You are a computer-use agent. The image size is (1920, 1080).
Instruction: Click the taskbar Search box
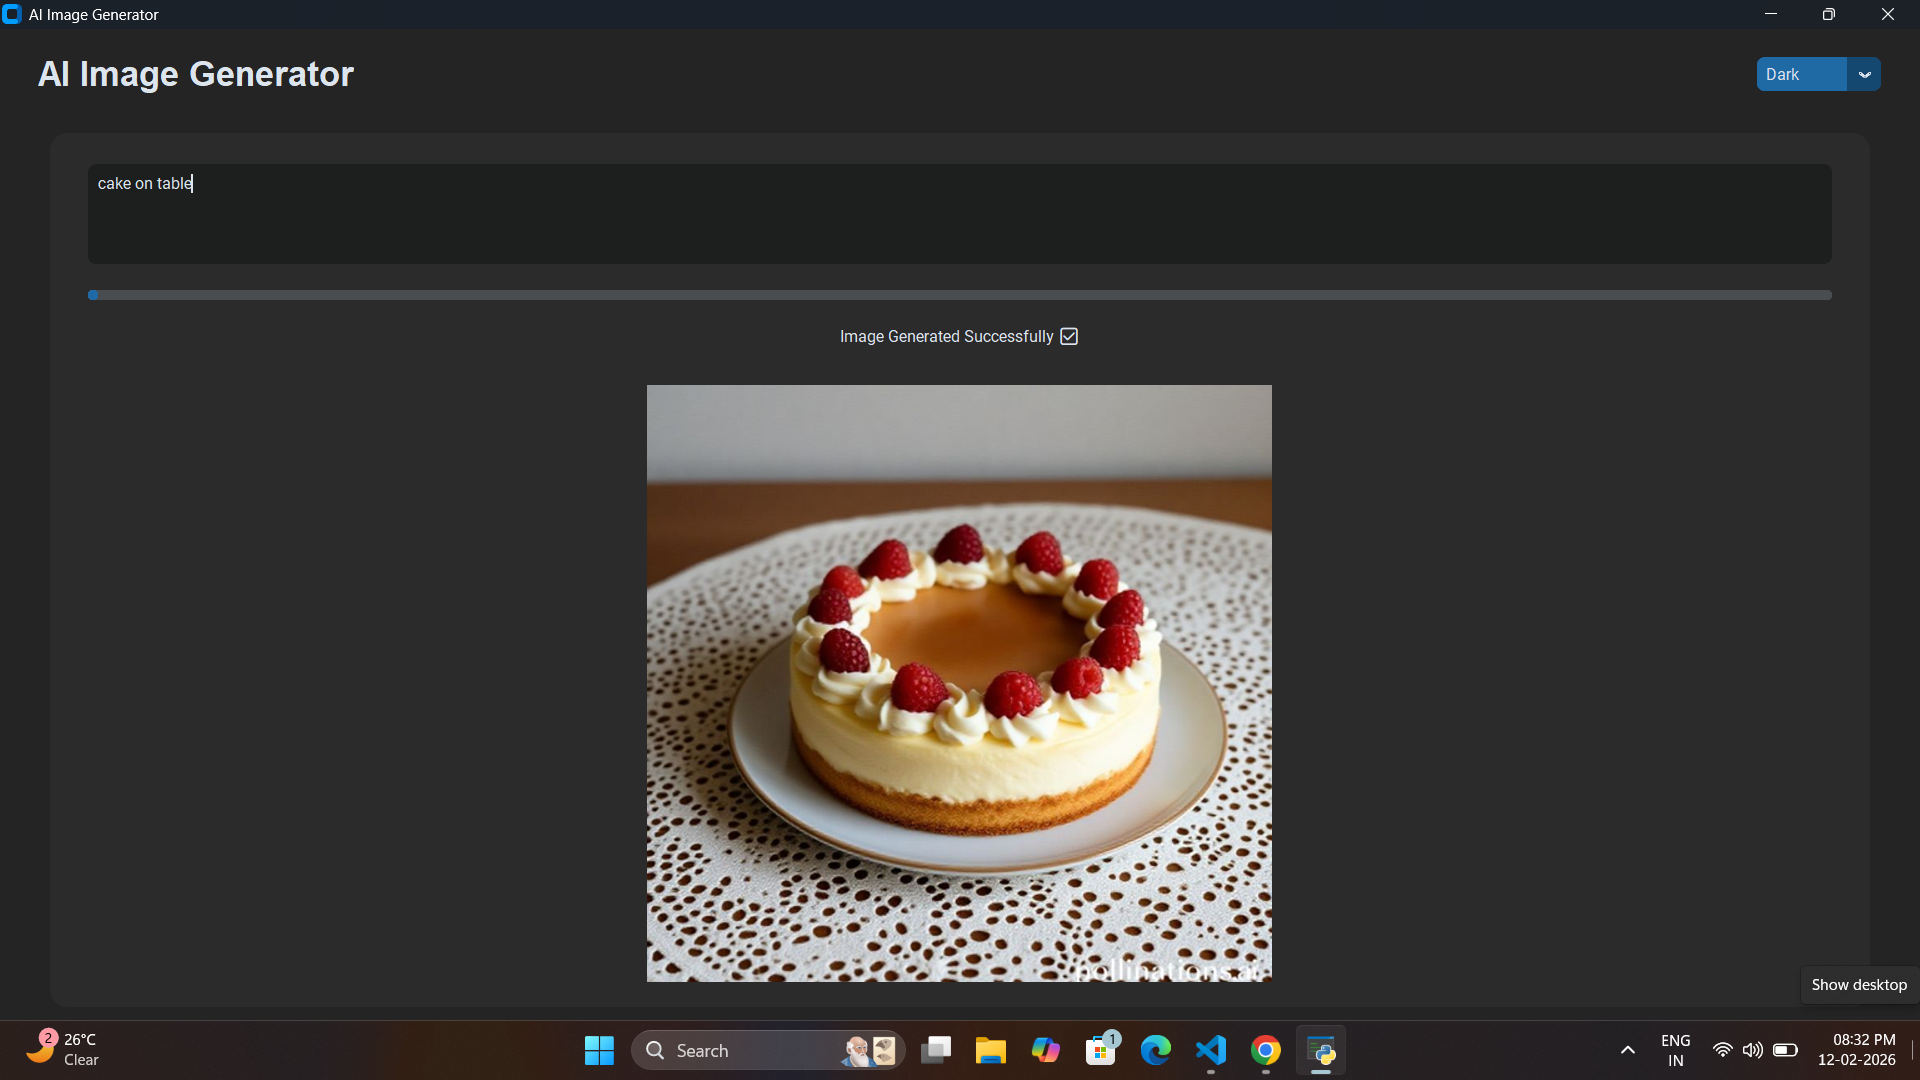768,1051
